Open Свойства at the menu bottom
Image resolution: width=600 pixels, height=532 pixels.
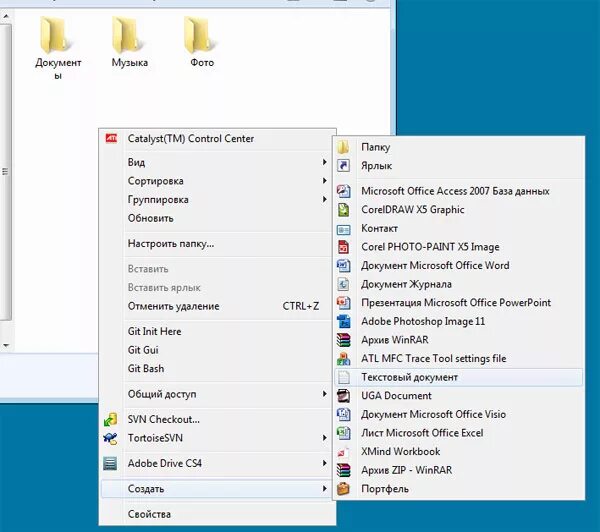[x=217, y=514]
